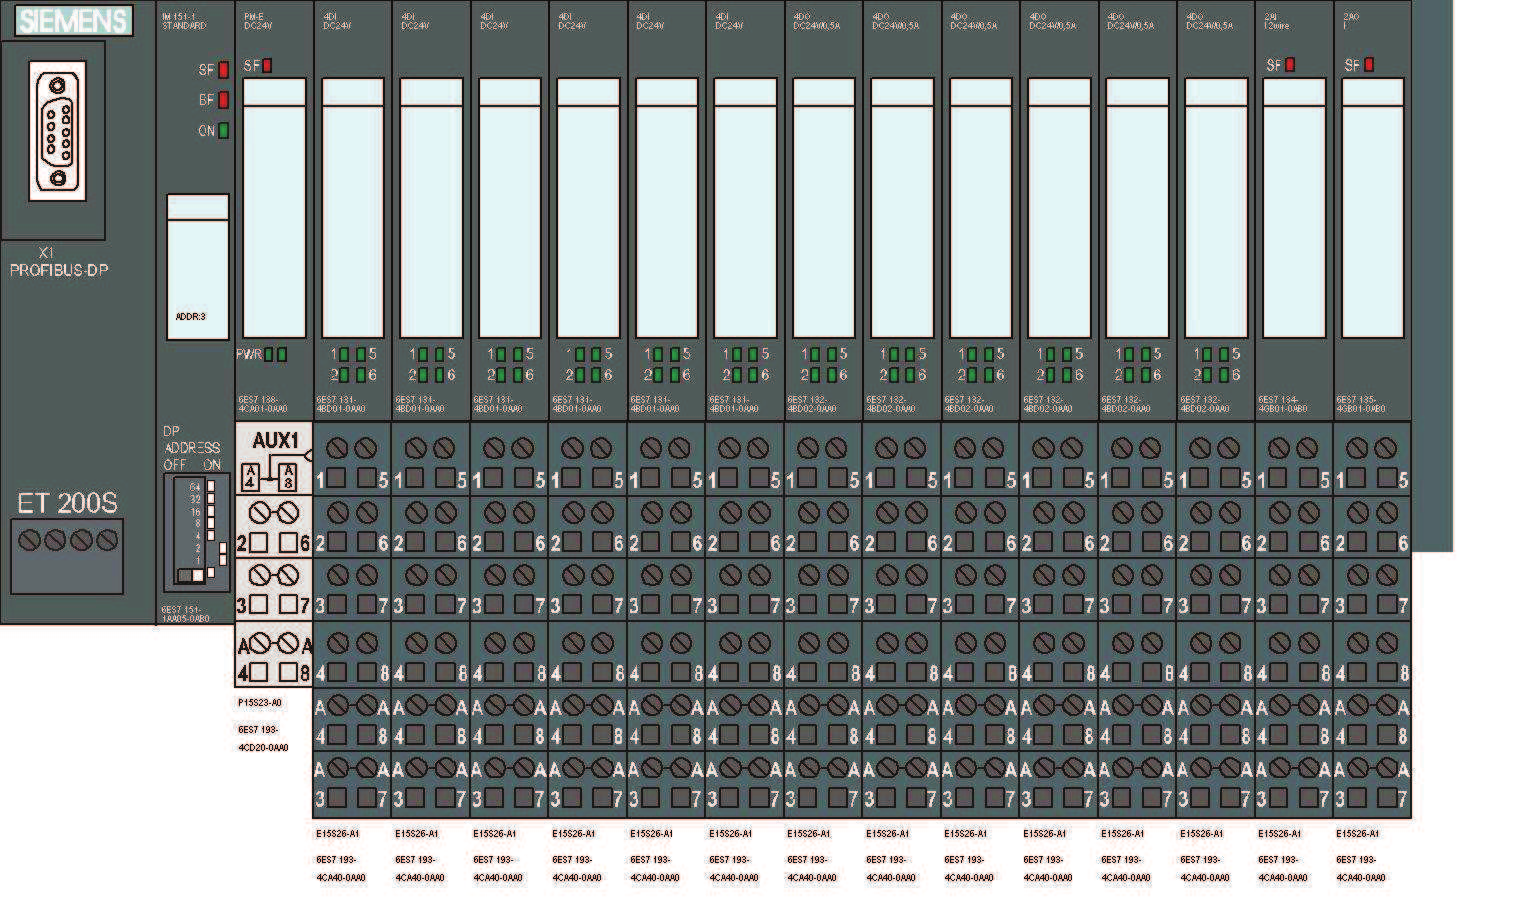Select the PM-E module label strip

pos(275,208)
